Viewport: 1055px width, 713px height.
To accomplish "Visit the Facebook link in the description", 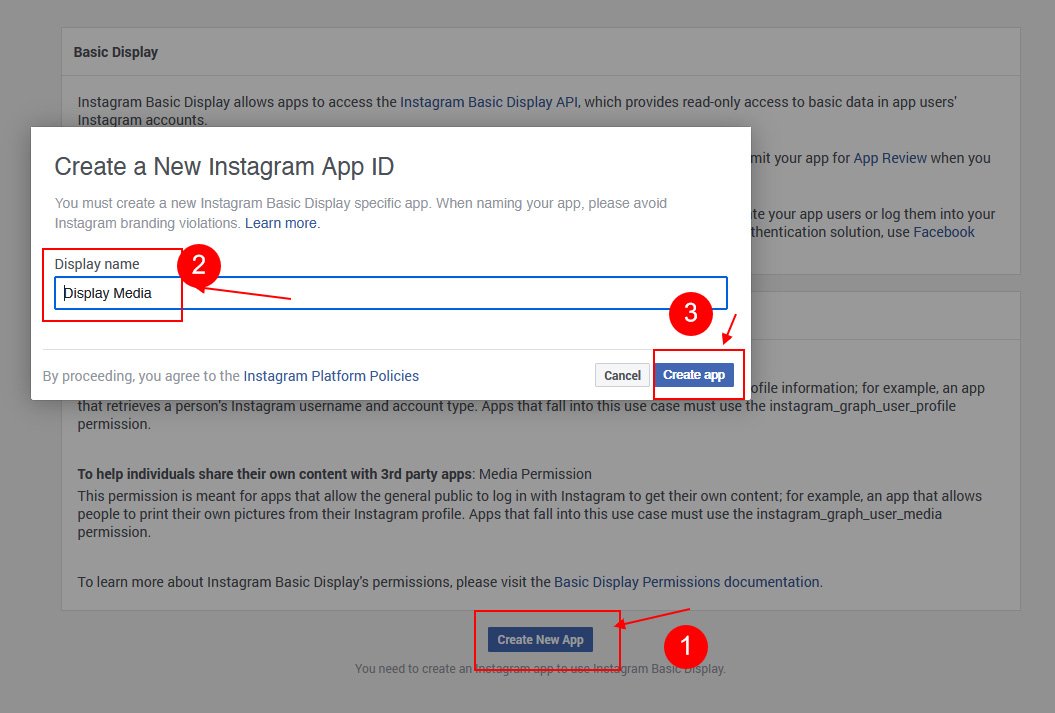I will point(943,232).
